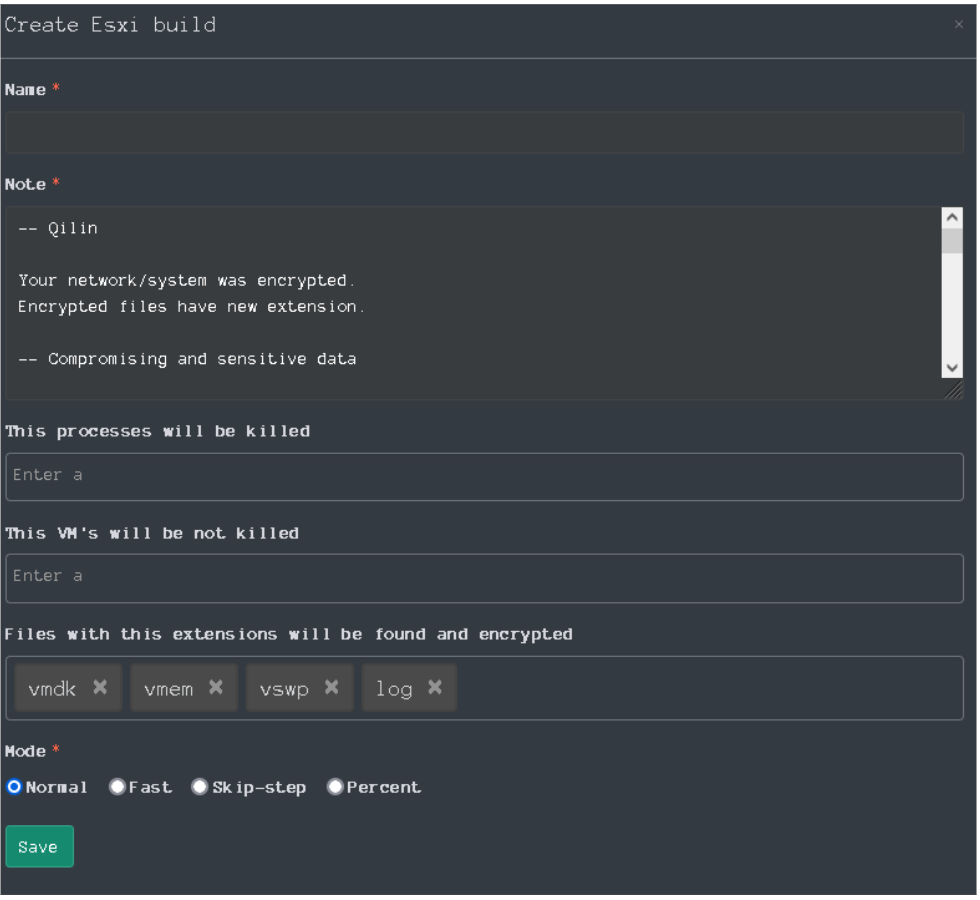
Task: Choose the Fast mode option
Action: coord(117,788)
